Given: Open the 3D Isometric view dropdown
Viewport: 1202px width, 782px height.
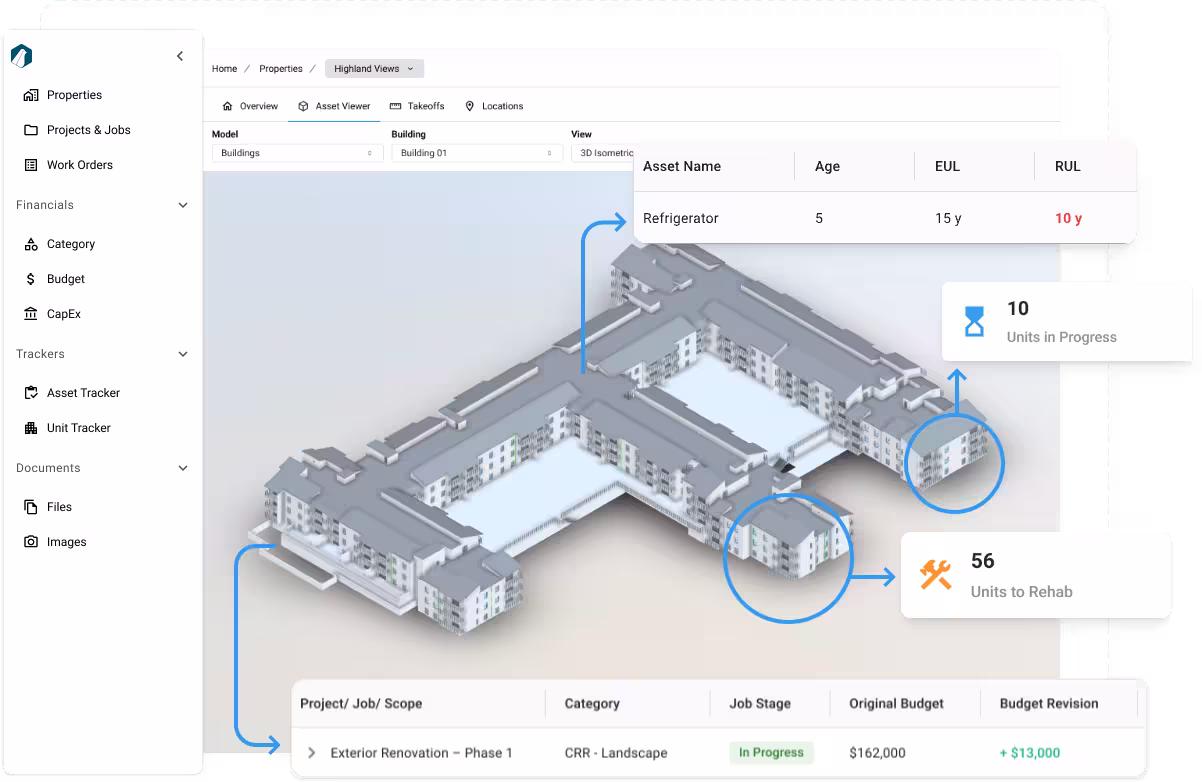Looking at the screenshot, I should point(604,153).
